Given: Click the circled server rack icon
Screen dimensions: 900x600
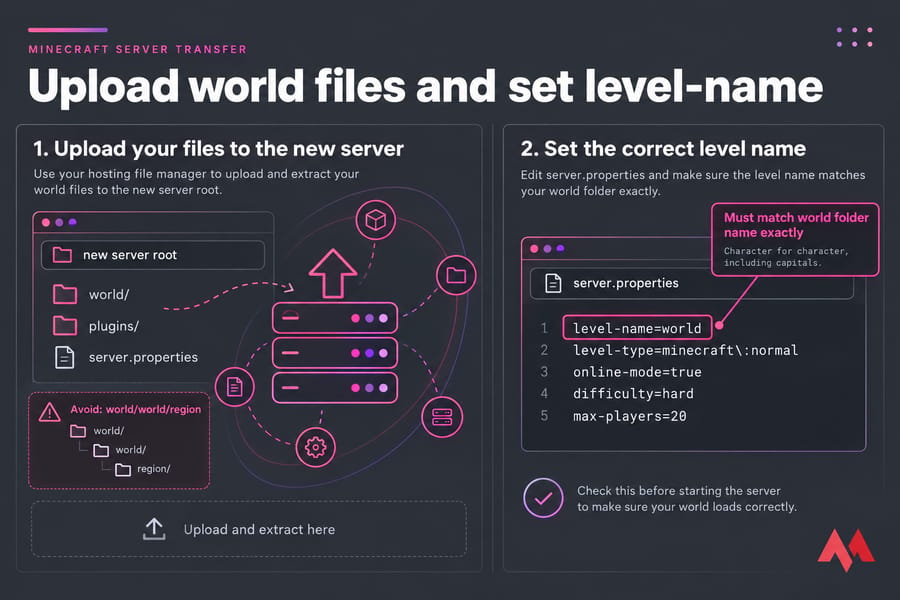Looking at the screenshot, I should pyautogui.click(x=442, y=417).
